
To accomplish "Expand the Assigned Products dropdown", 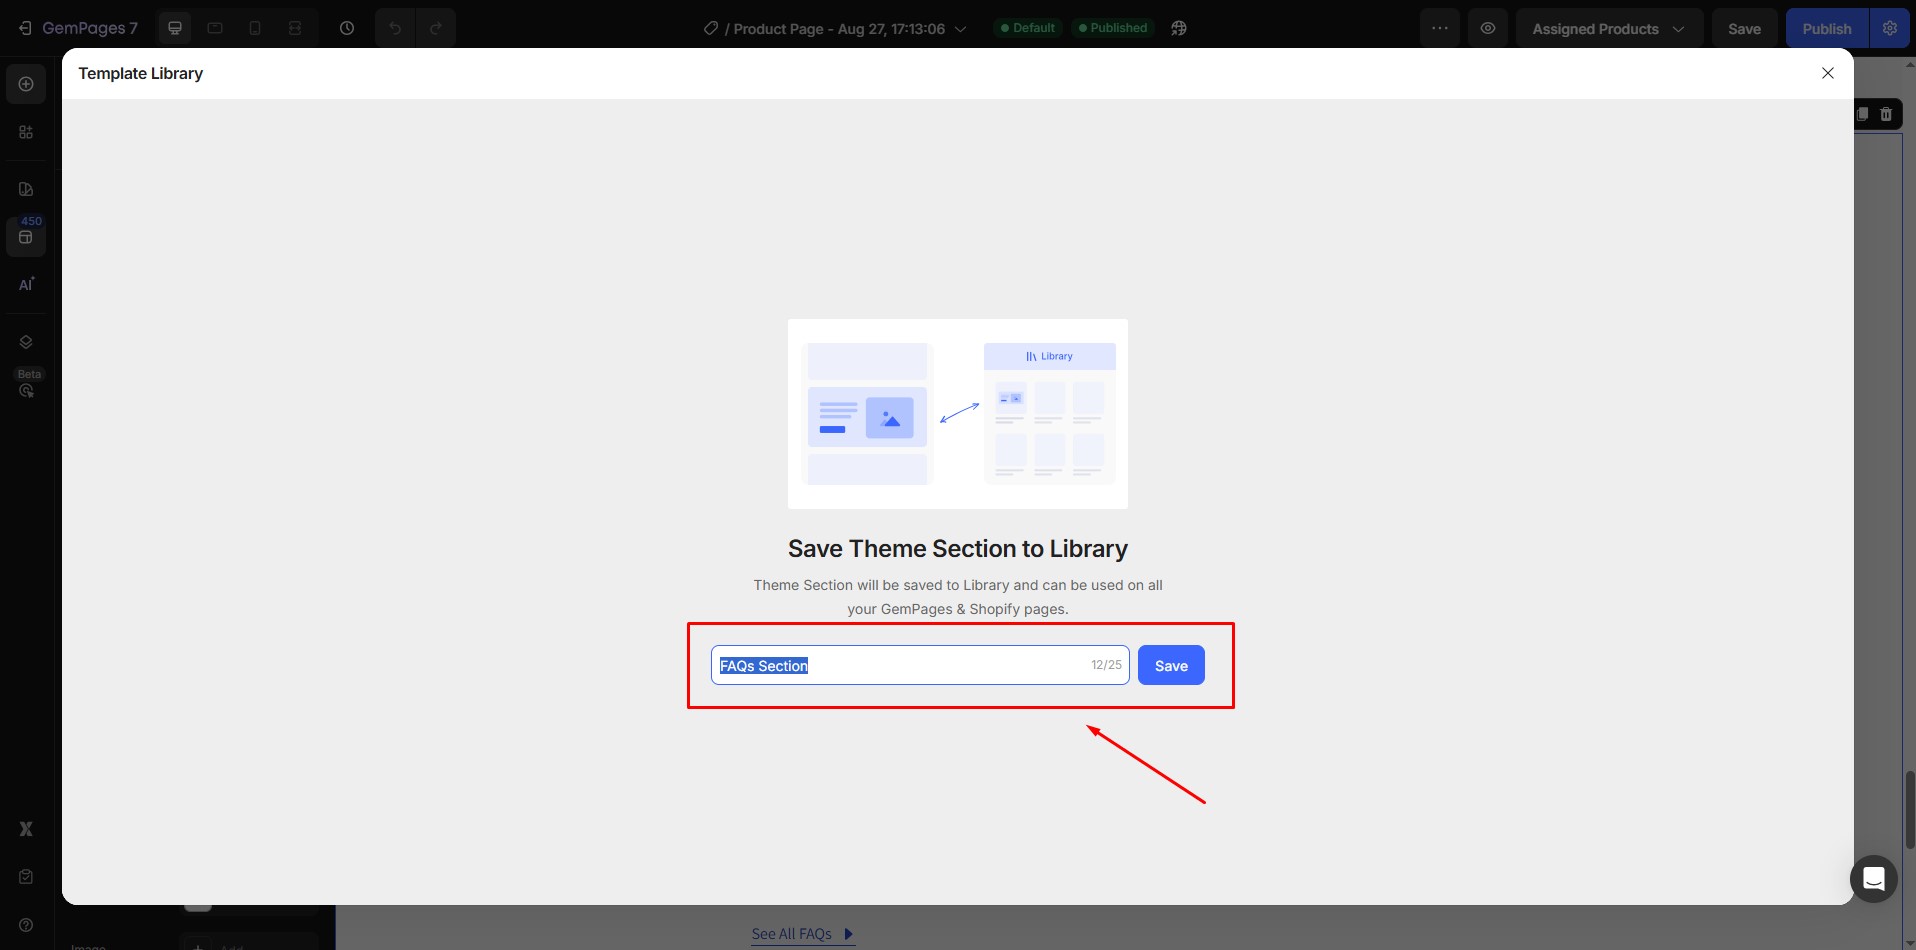I will pyautogui.click(x=1609, y=28).
